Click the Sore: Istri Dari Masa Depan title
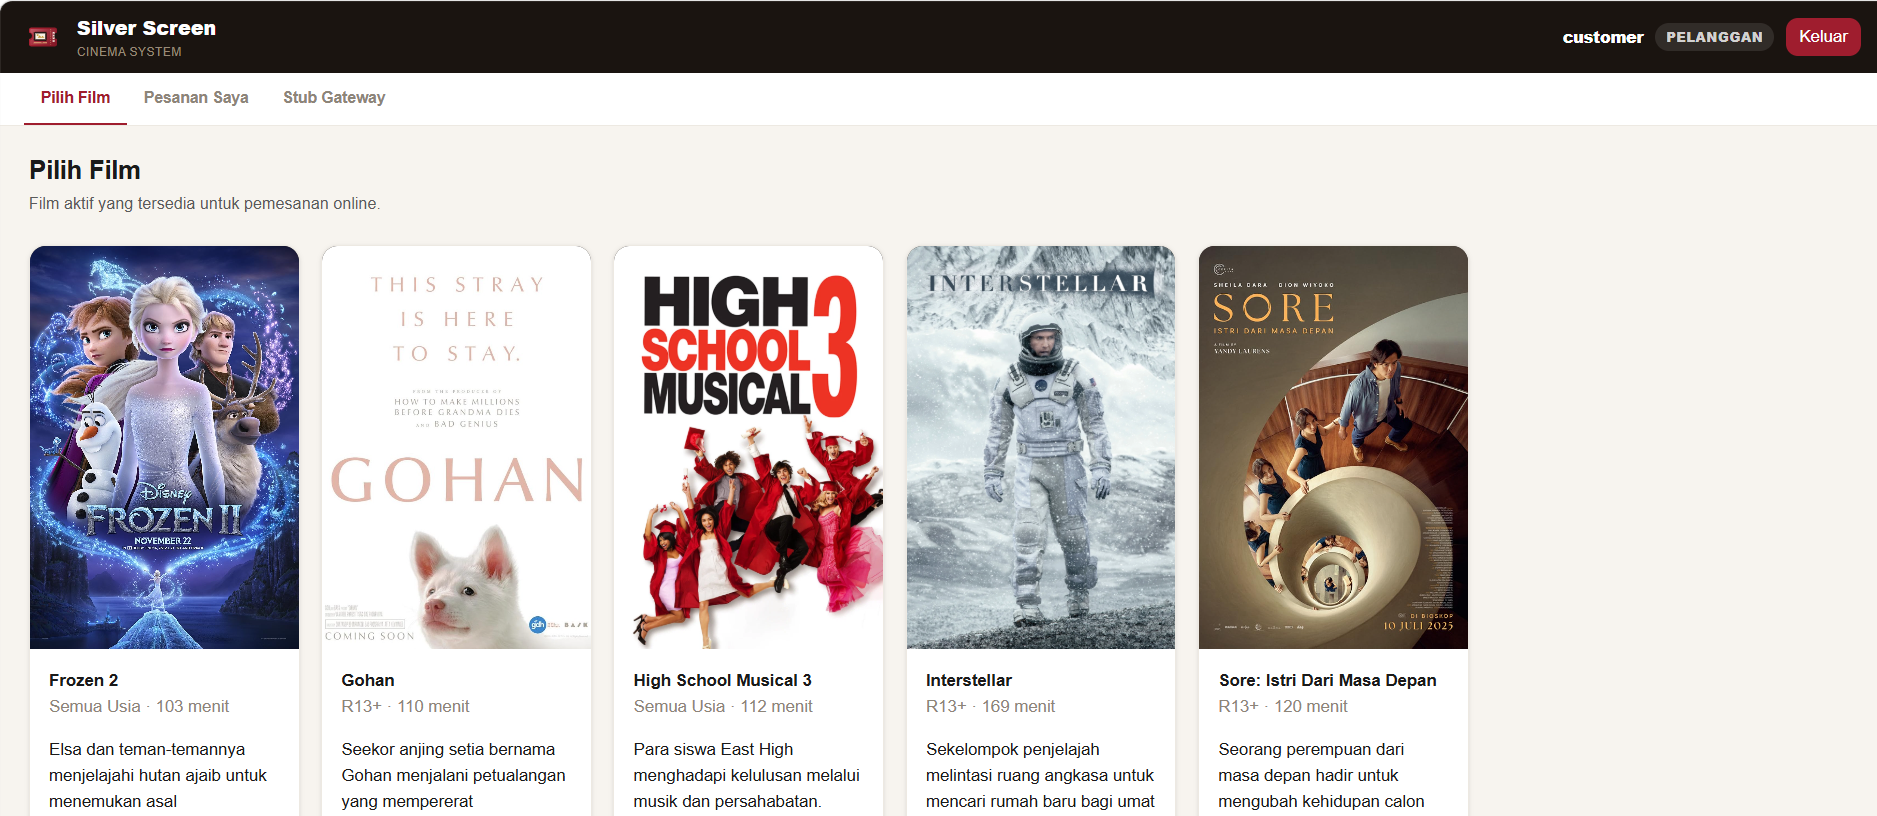 pos(1328,680)
